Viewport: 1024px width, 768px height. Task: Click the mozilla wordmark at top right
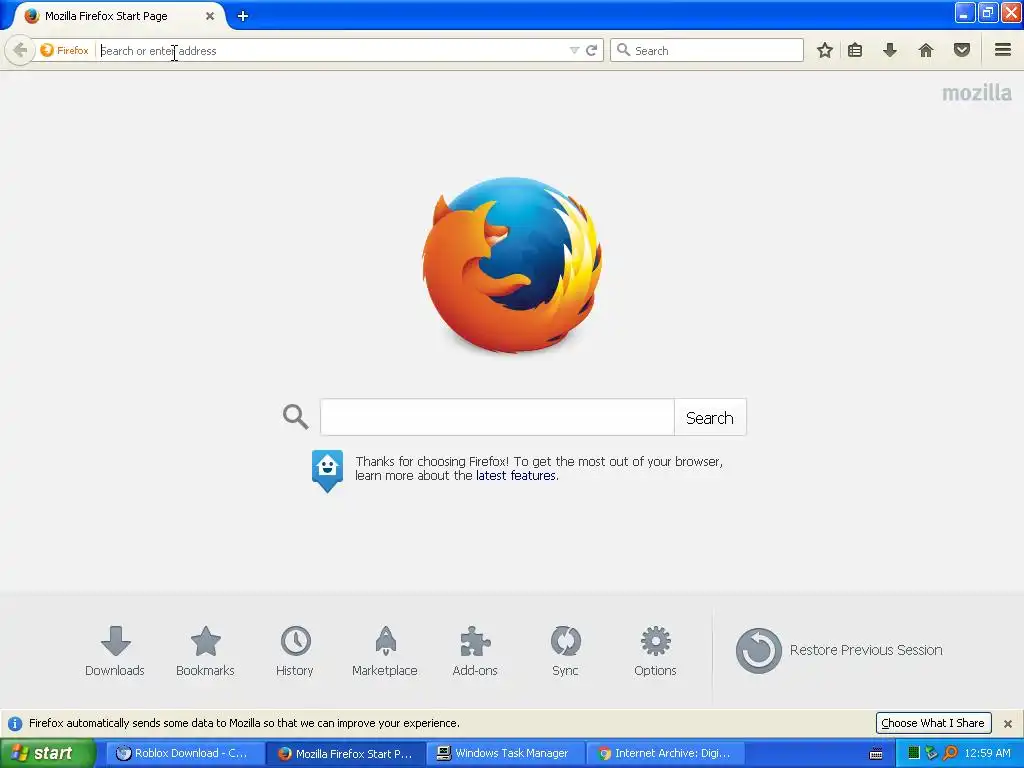click(977, 93)
